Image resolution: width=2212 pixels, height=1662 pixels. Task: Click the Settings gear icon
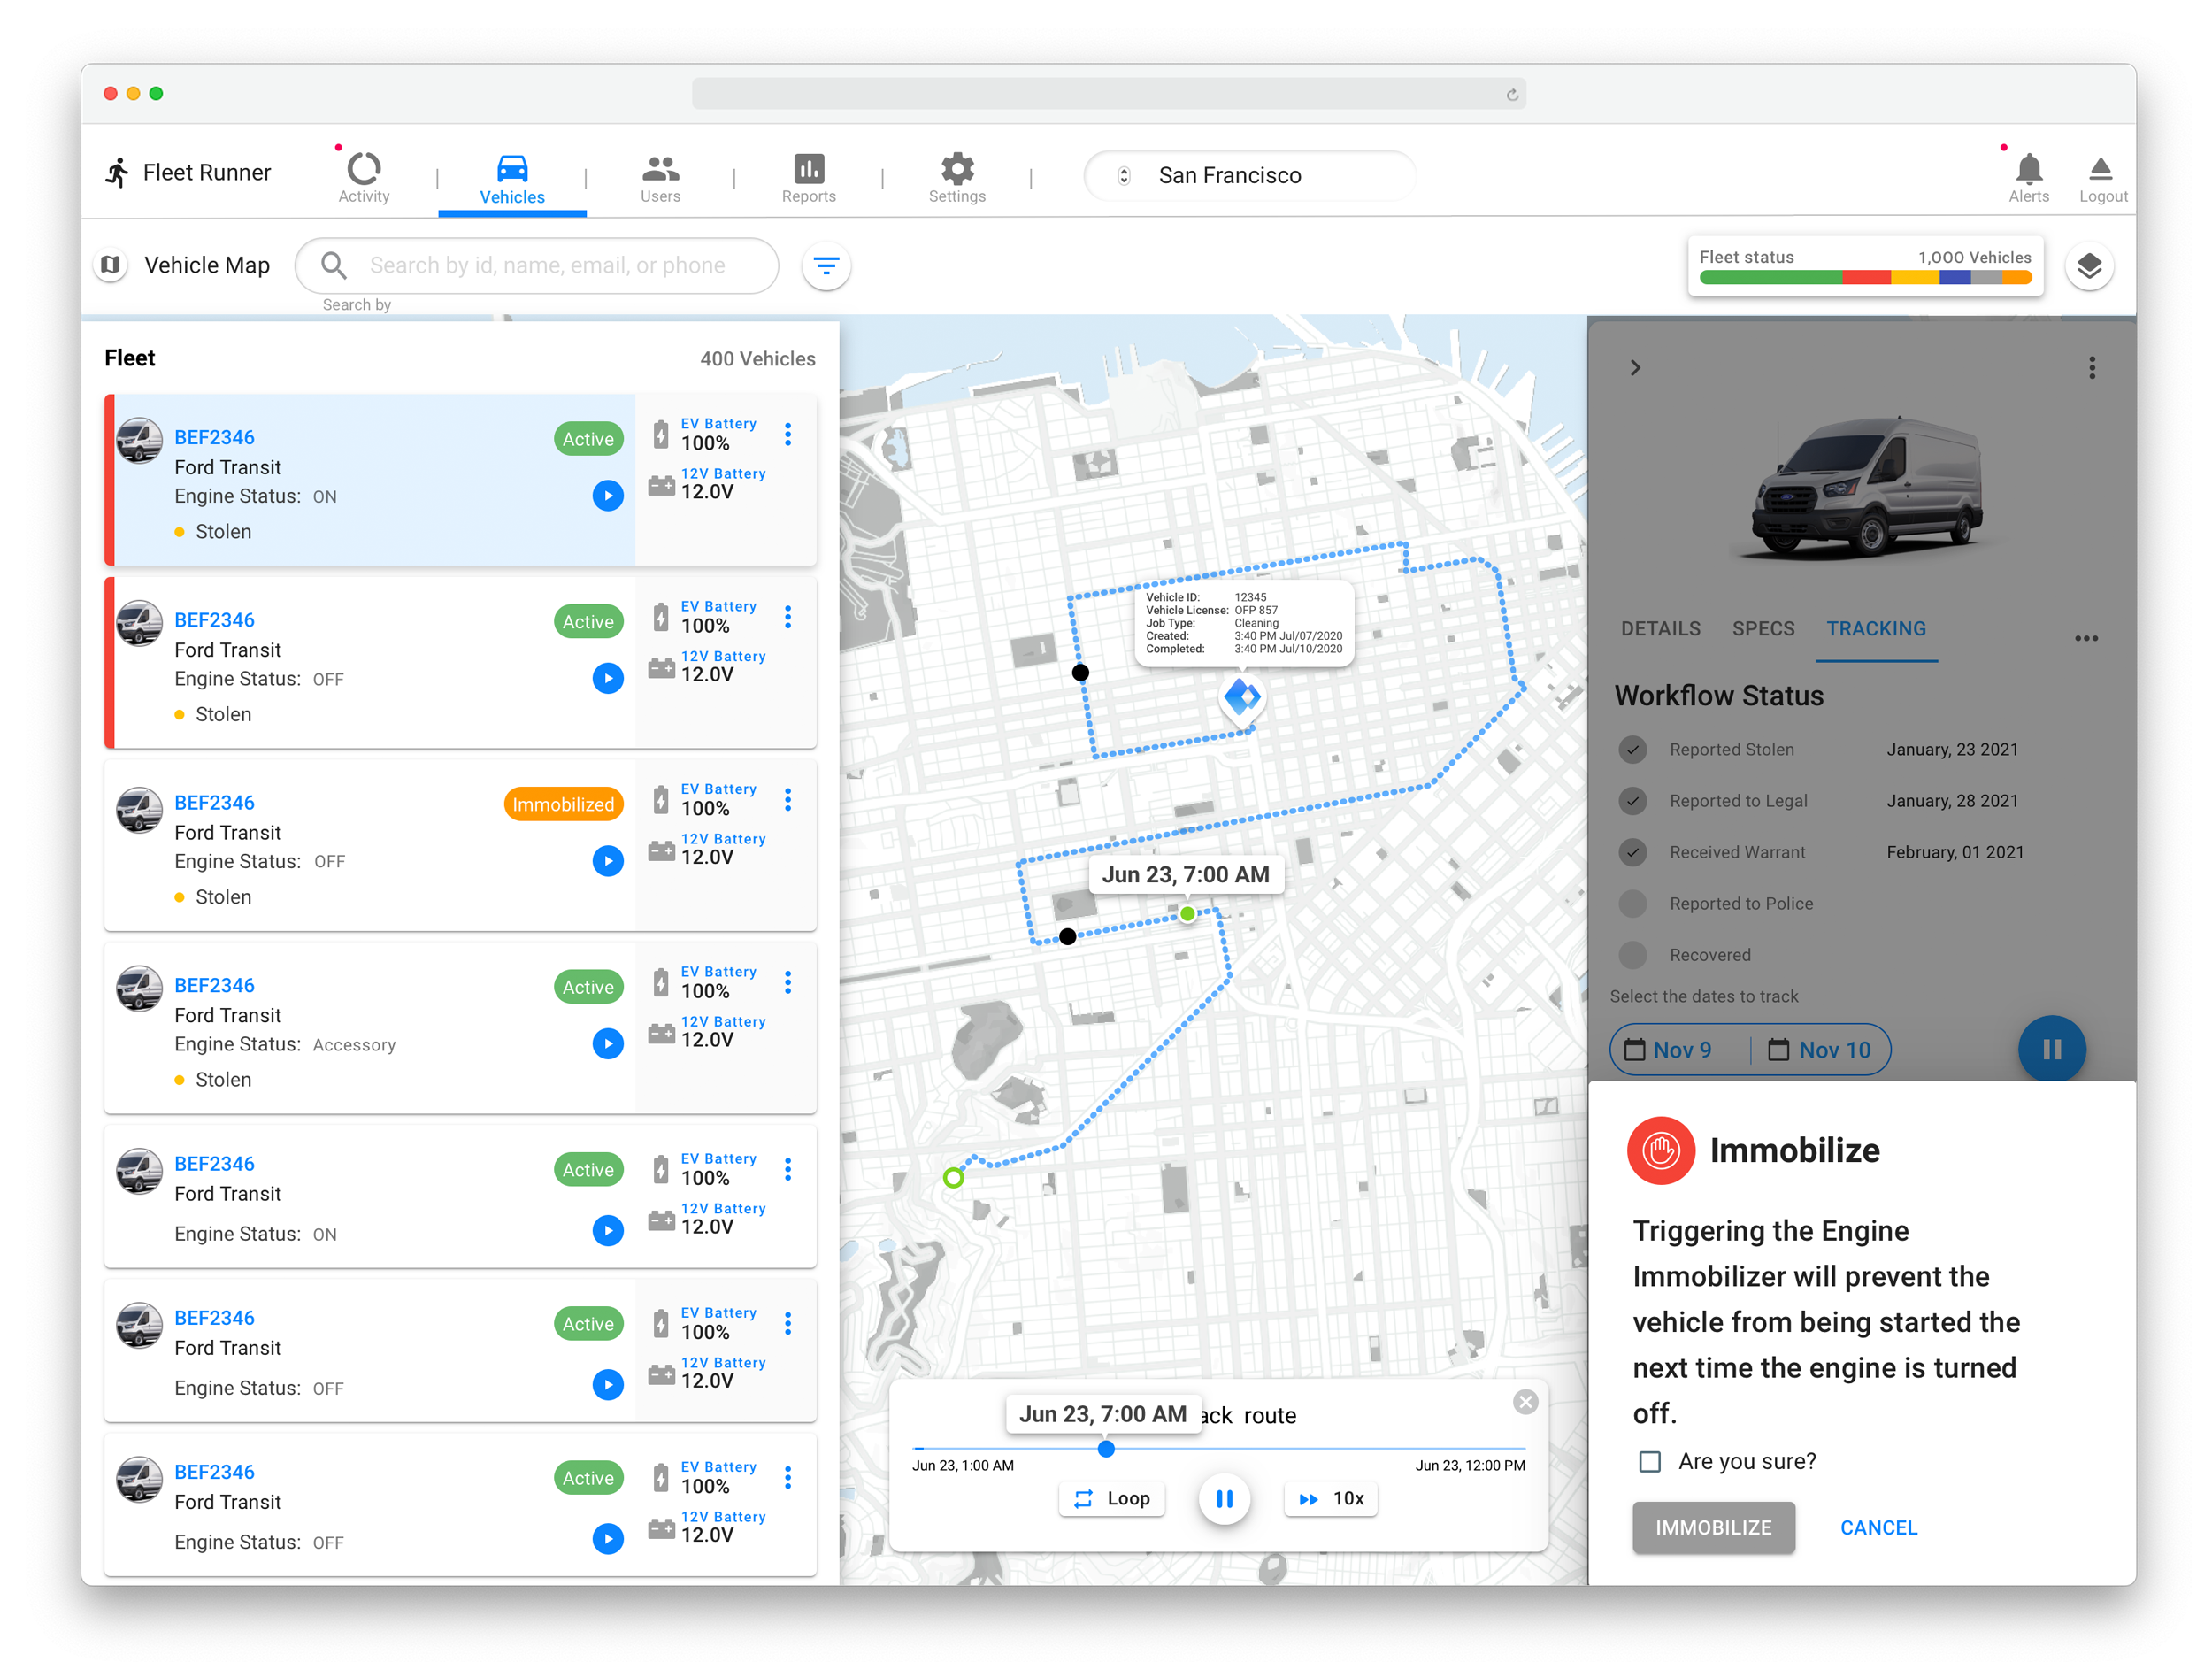[956, 171]
